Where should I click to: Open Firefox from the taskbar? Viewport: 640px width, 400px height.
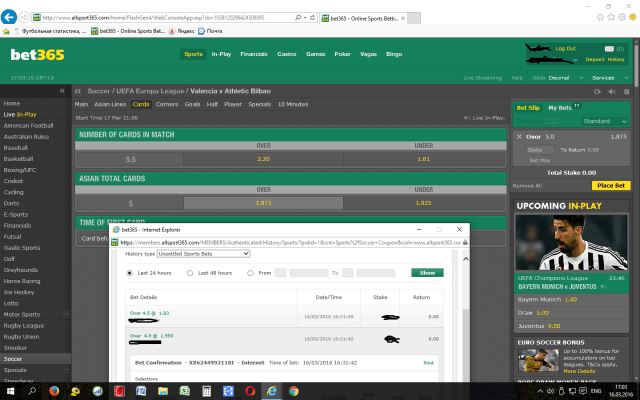pos(54,391)
